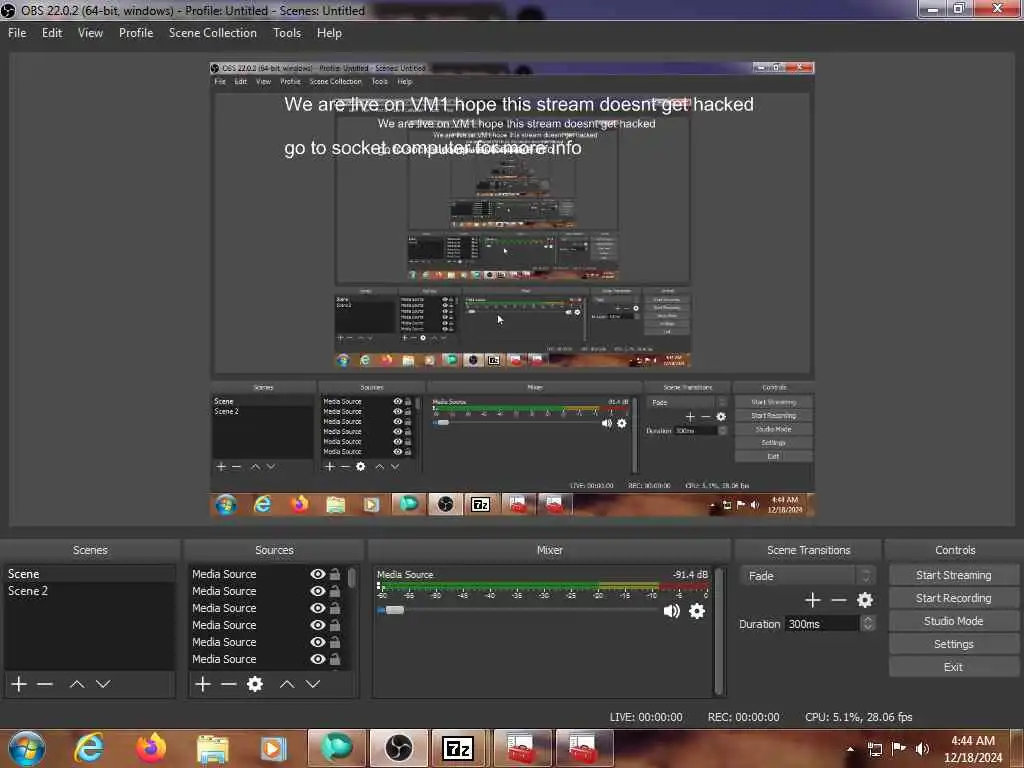Click the 'CPU: 5.1%, 28.06 fps' status text
The width and height of the screenshot is (1024, 768).
[859, 717]
